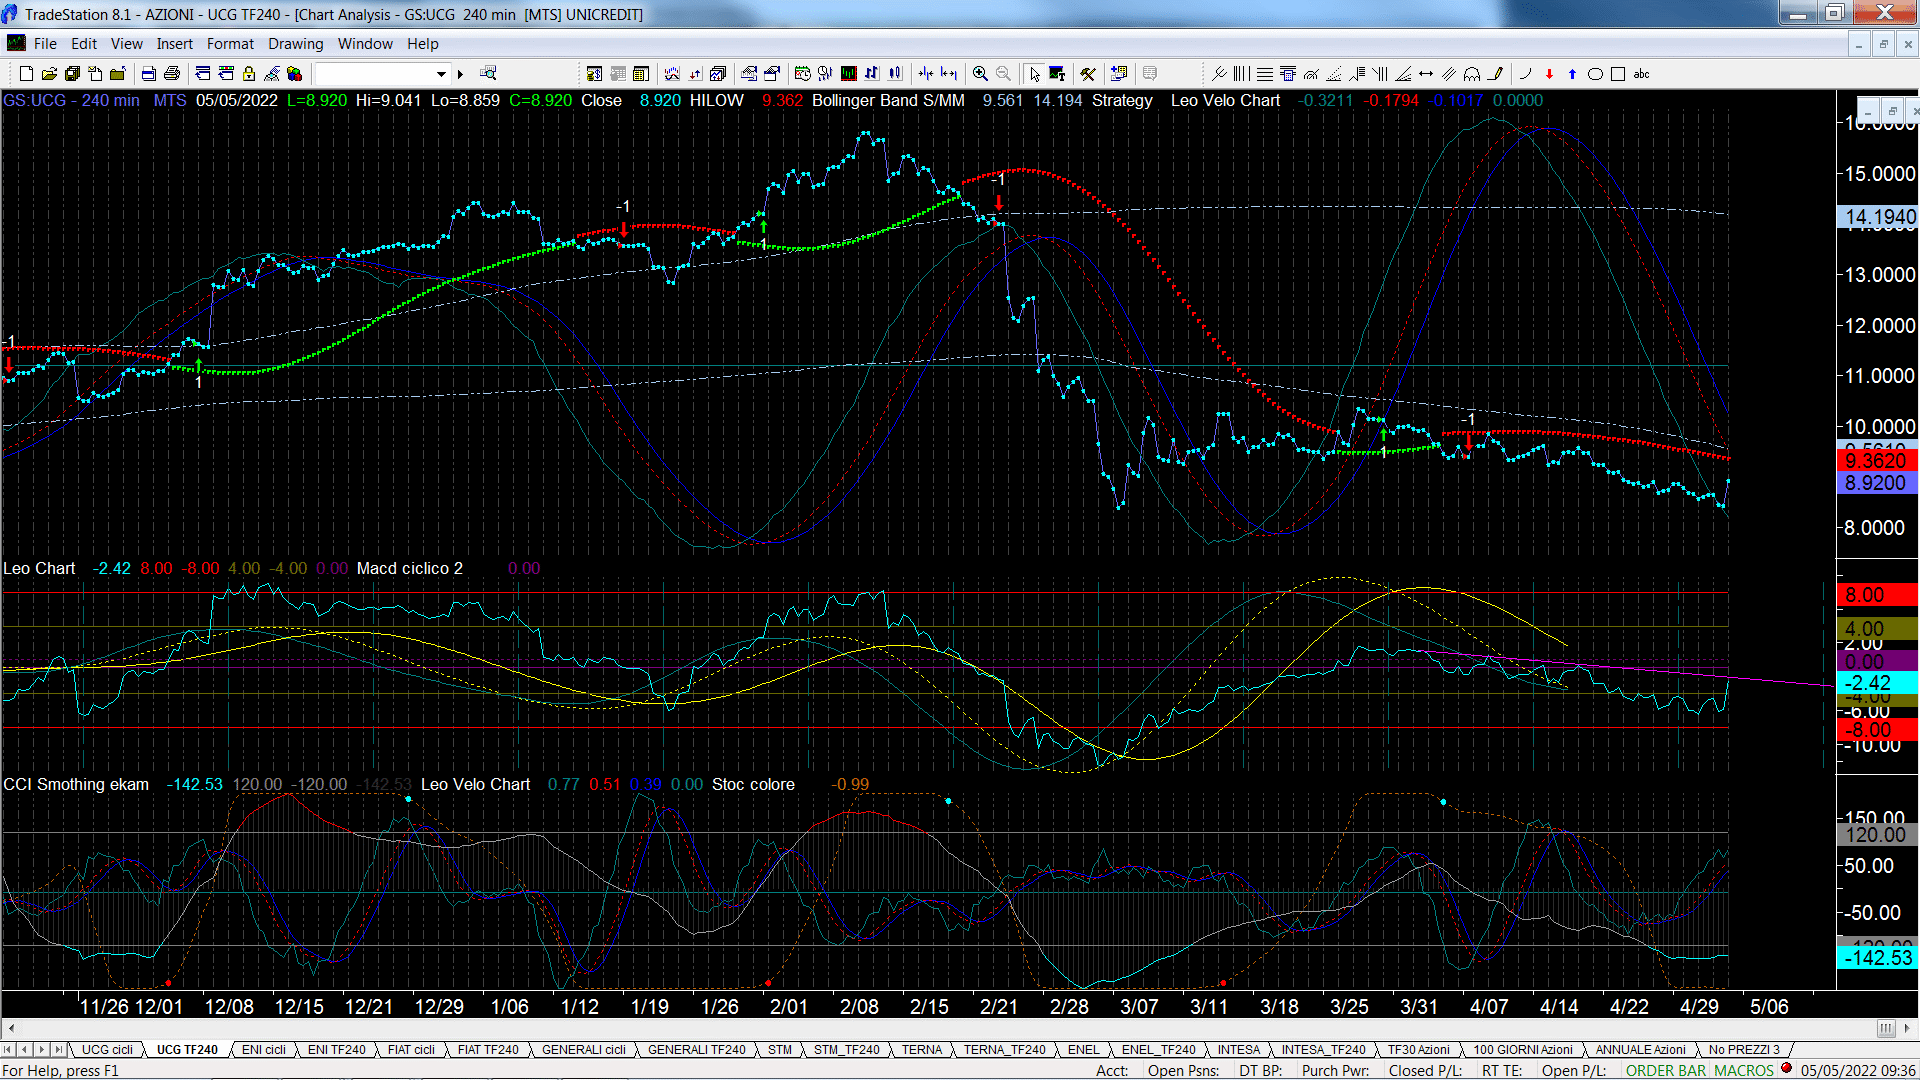
Task: Switch to the No PREZZI 3 tab
Action: 1745,1050
